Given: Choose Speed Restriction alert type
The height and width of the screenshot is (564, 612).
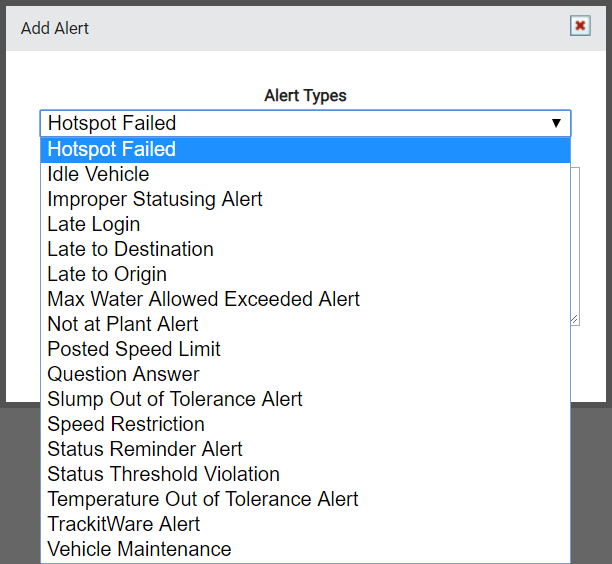Looking at the screenshot, I should click(x=305, y=424).
